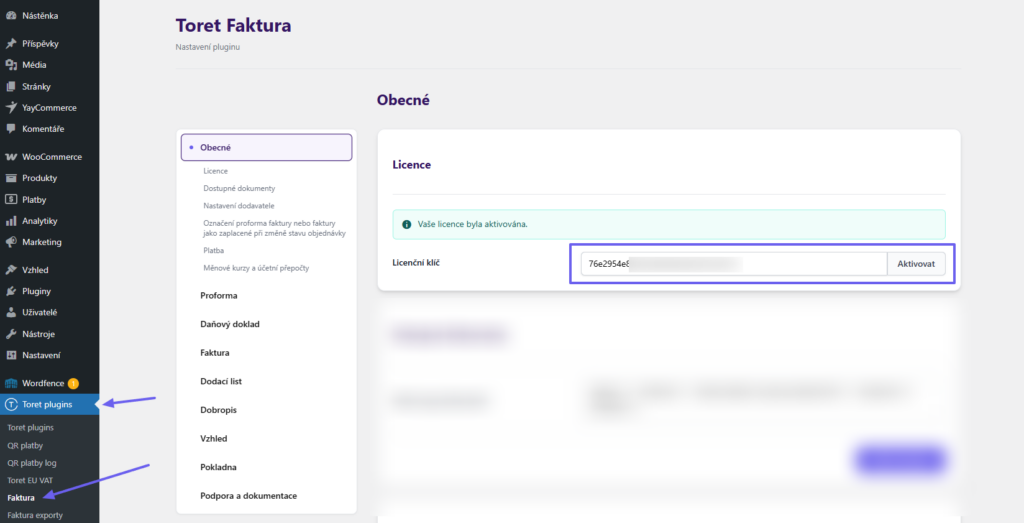
Task: Jump to Licence subsection link
Action: coord(216,171)
